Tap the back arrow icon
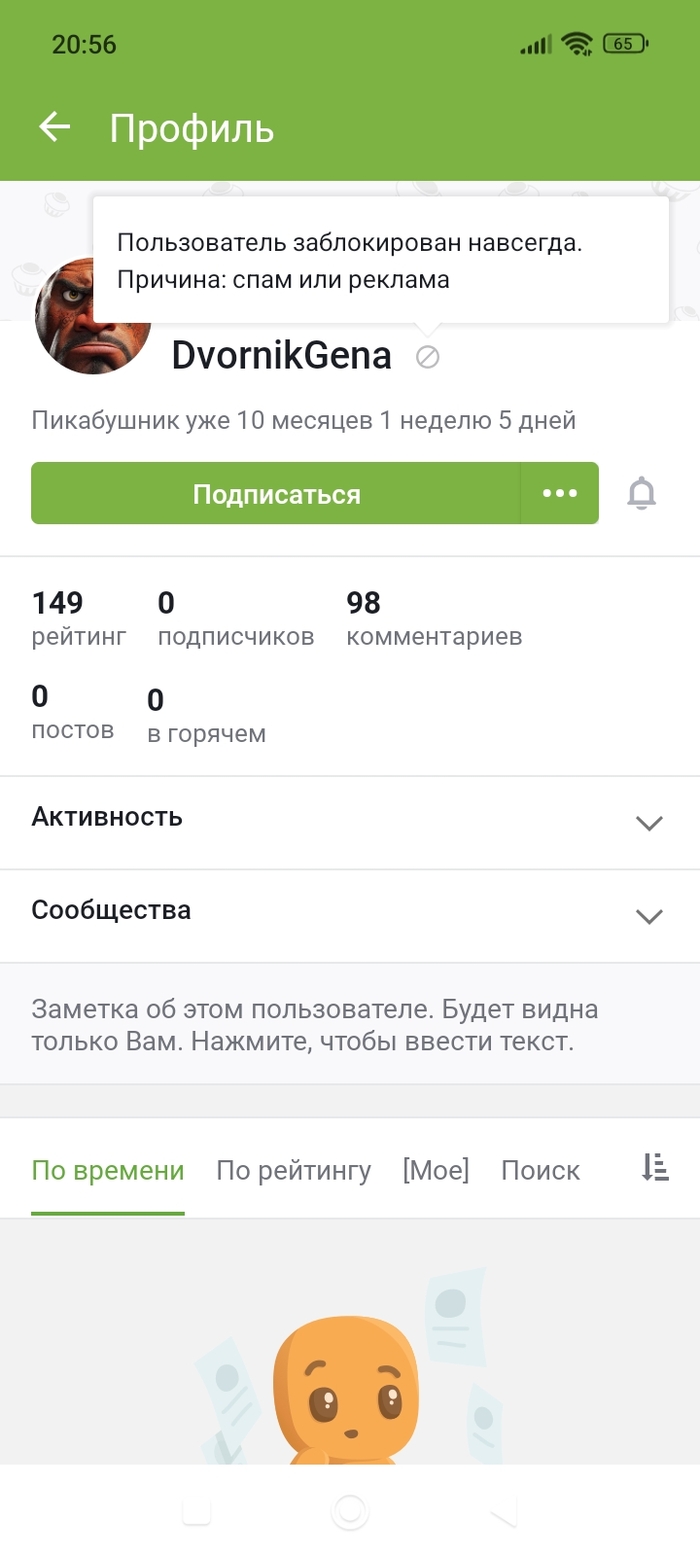This screenshot has height=1556, width=700. tap(55, 127)
